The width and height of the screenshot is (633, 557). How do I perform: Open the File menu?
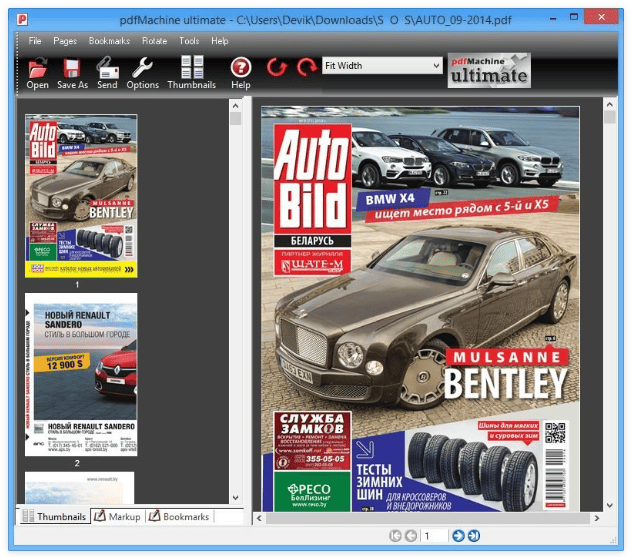tap(35, 41)
